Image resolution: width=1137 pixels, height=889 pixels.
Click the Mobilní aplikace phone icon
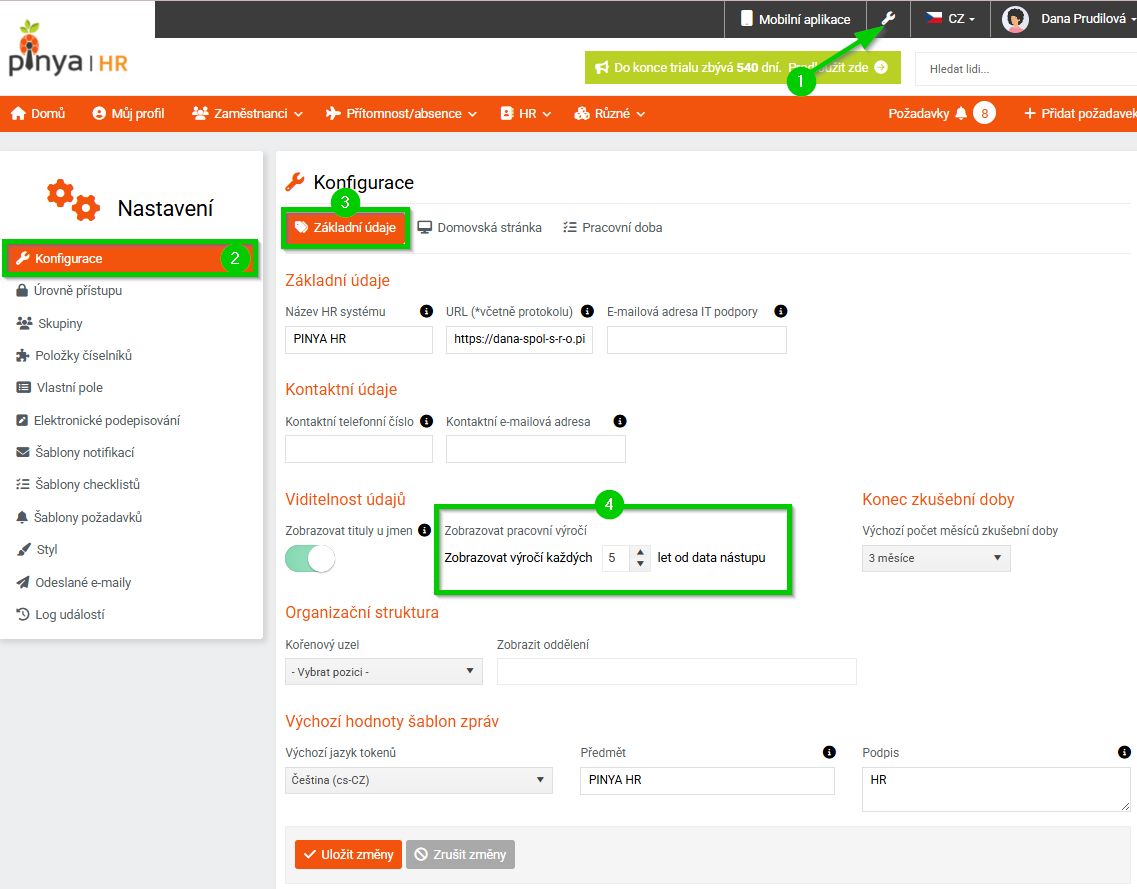coord(746,19)
